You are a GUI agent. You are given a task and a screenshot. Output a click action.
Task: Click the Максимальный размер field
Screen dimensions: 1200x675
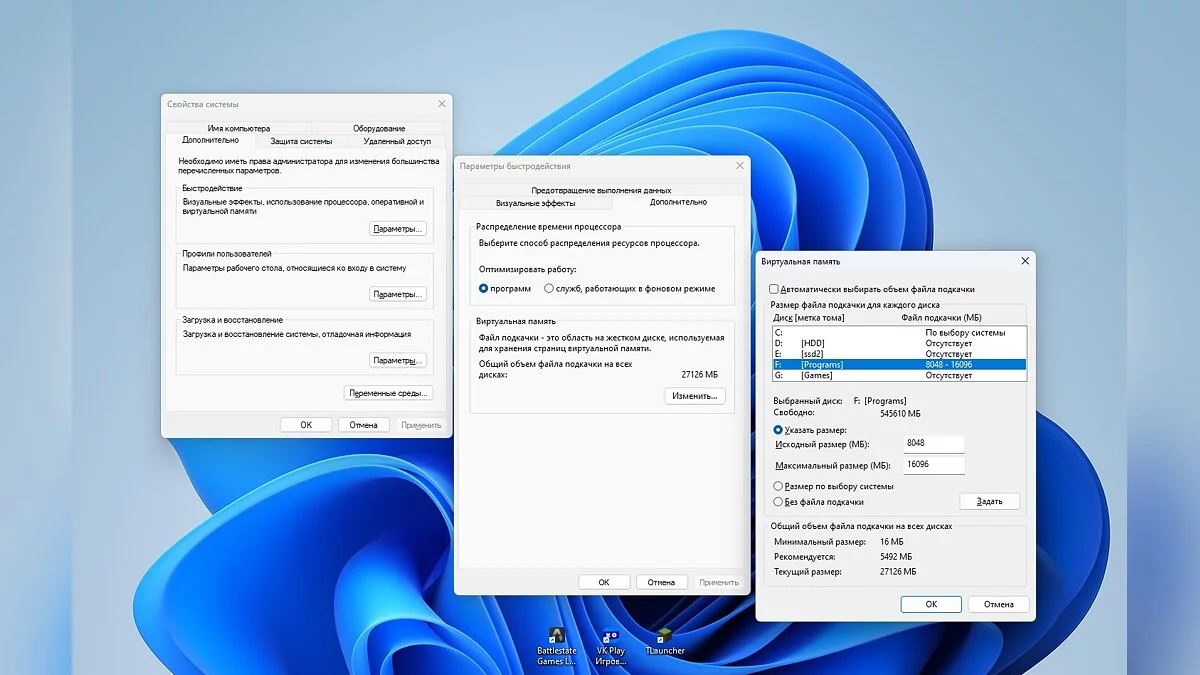click(x=934, y=465)
